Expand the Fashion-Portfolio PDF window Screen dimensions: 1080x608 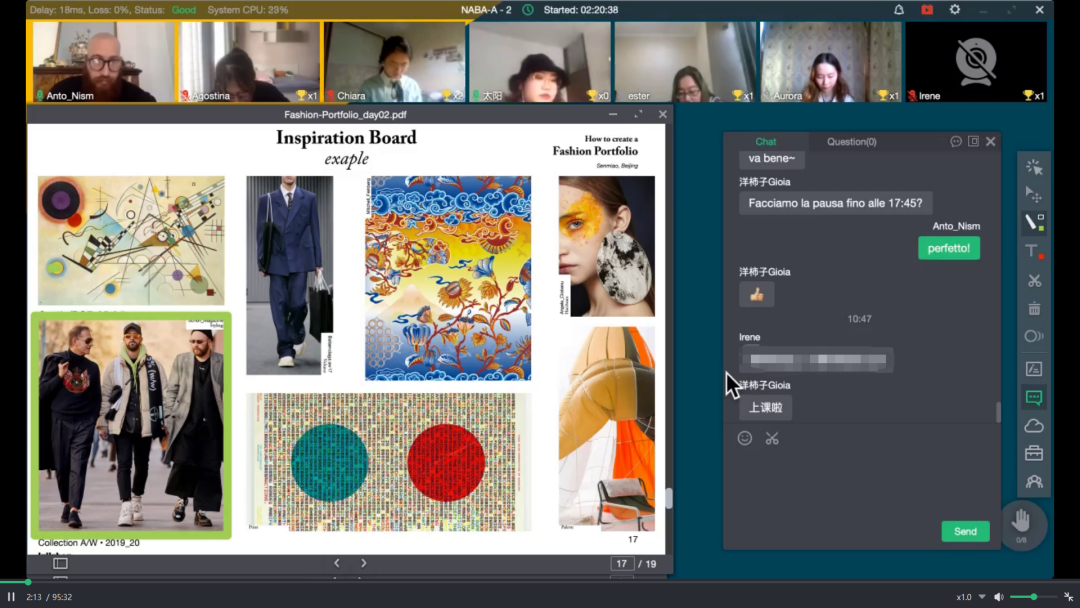coord(638,114)
